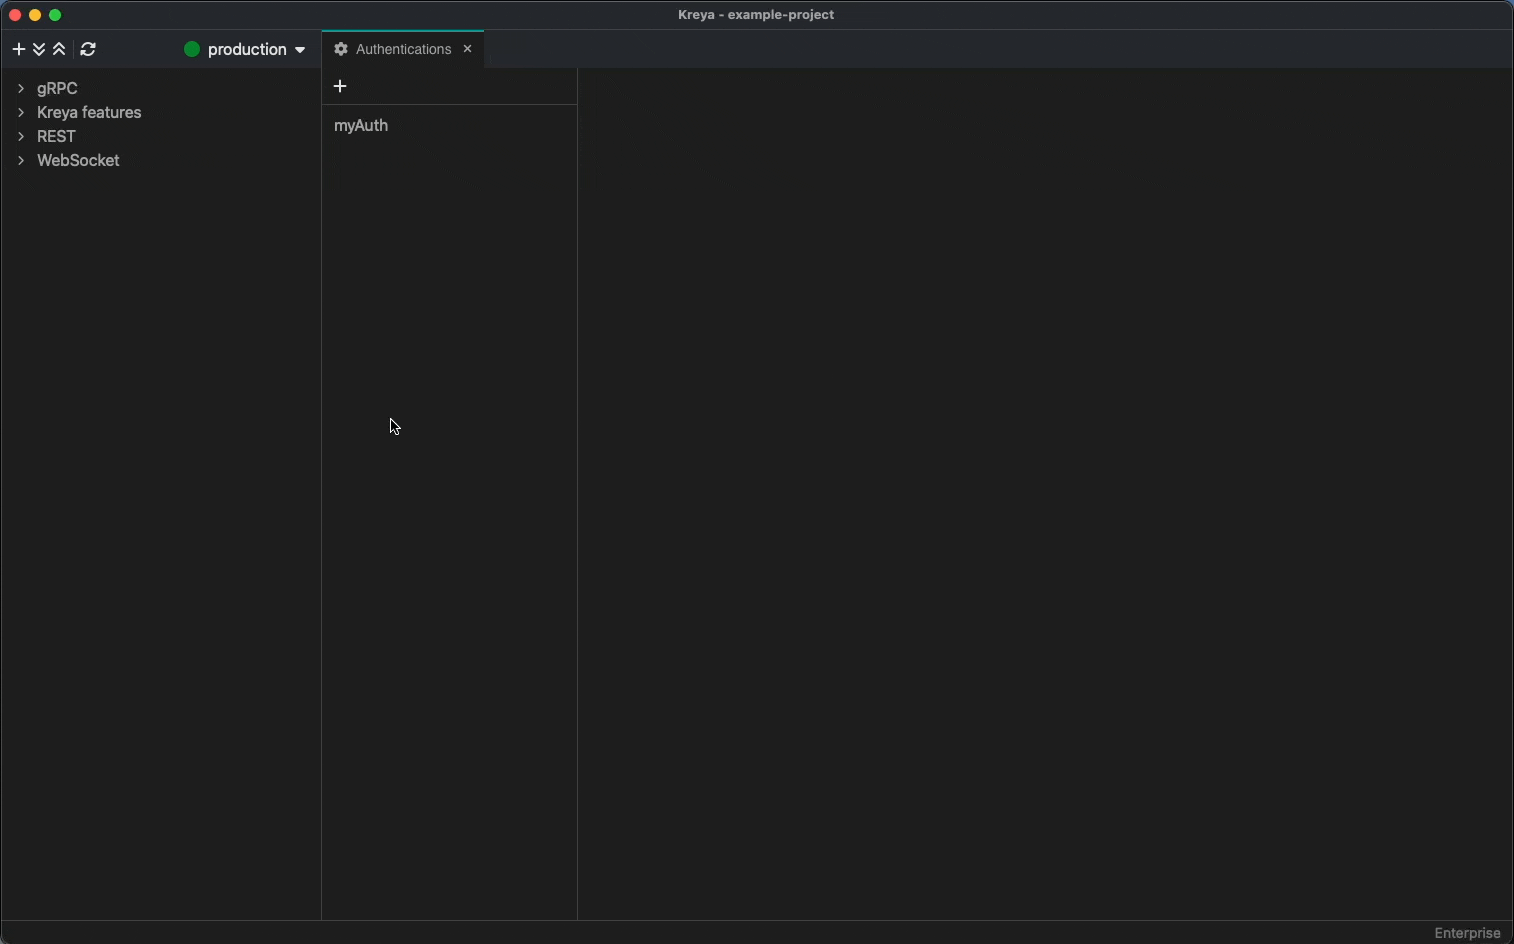The image size is (1514, 944).
Task: Collapse all tree items with double-chevron-up icon
Action: click(60, 49)
